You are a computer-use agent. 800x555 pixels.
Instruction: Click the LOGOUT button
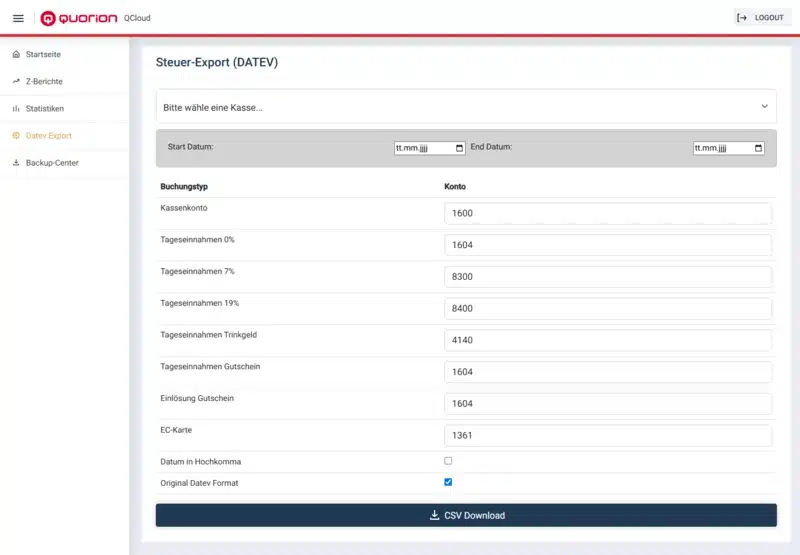point(762,18)
